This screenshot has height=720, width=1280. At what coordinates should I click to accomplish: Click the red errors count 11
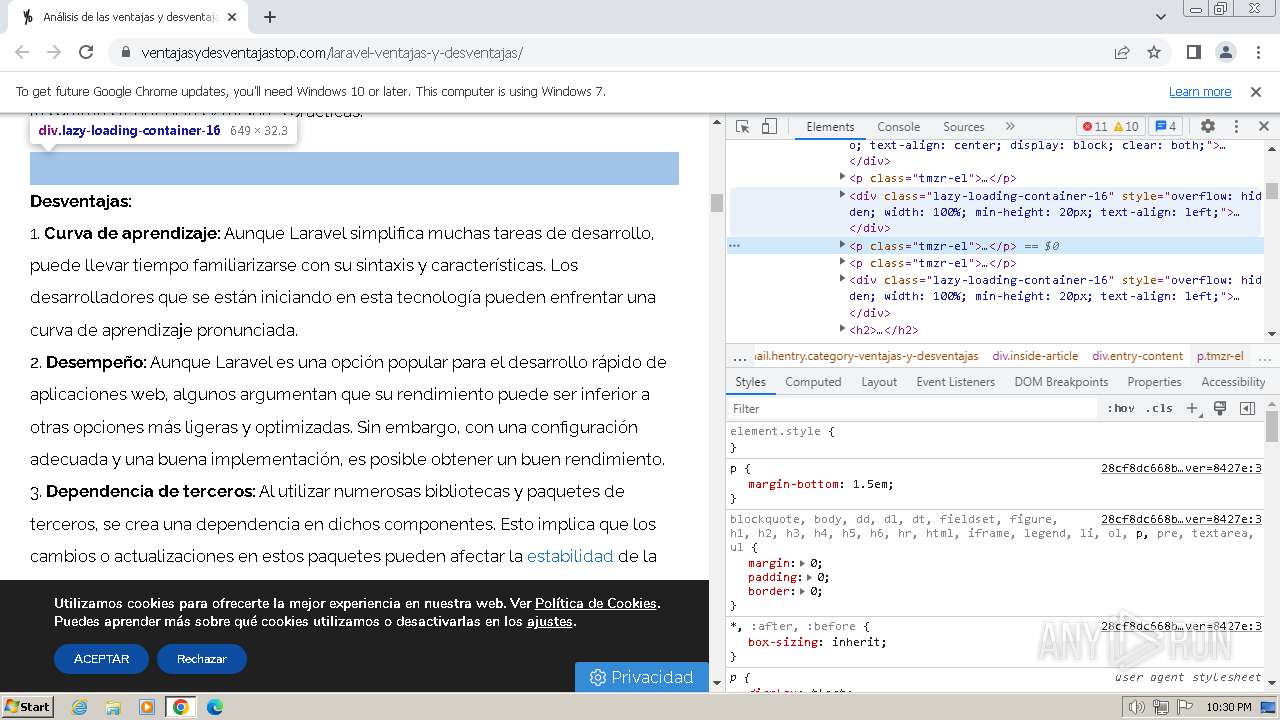1094,126
